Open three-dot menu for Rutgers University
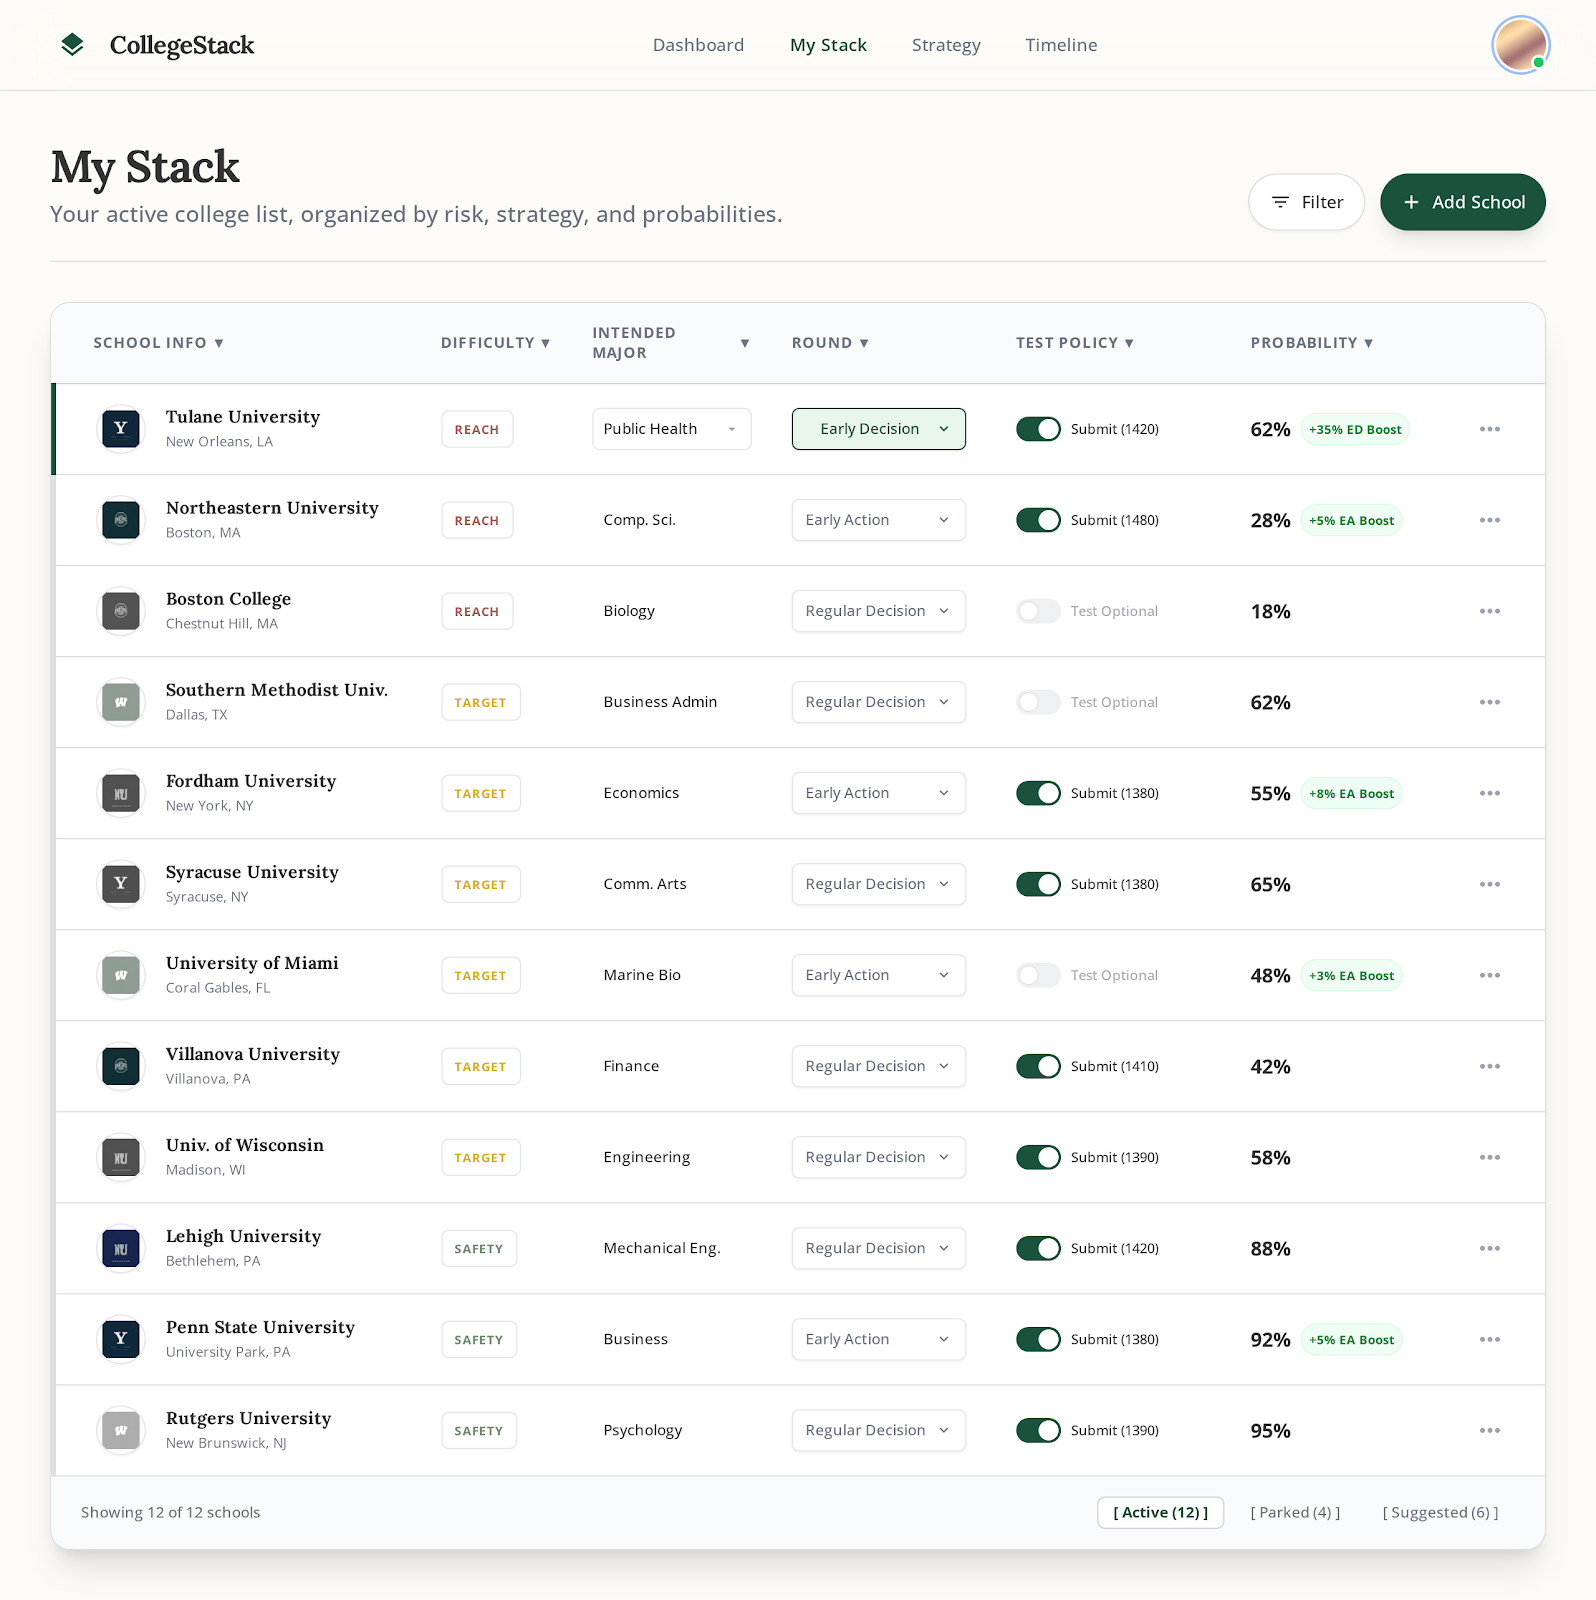The height and width of the screenshot is (1600, 1596). pyautogui.click(x=1489, y=1430)
